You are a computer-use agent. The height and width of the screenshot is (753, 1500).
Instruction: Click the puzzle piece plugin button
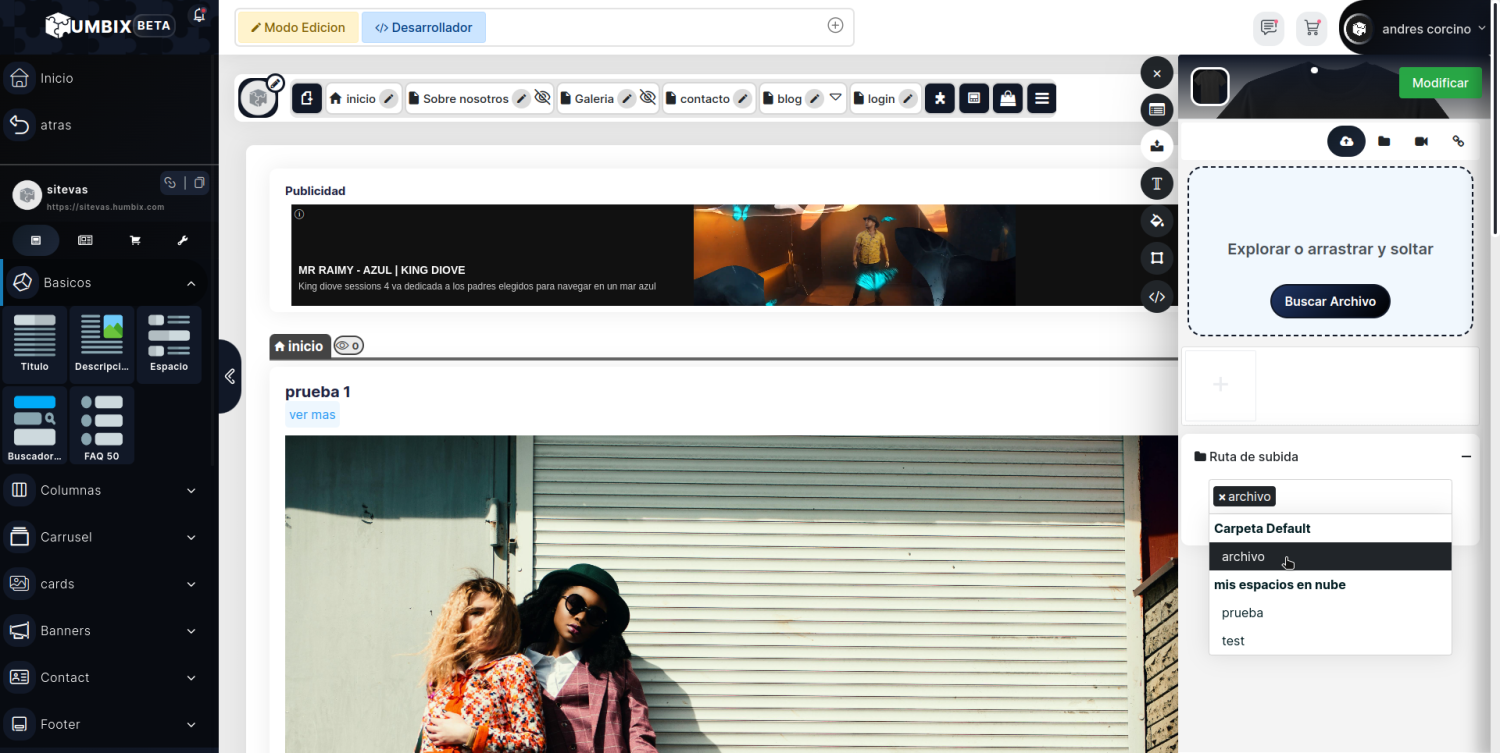tap(940, 98)
